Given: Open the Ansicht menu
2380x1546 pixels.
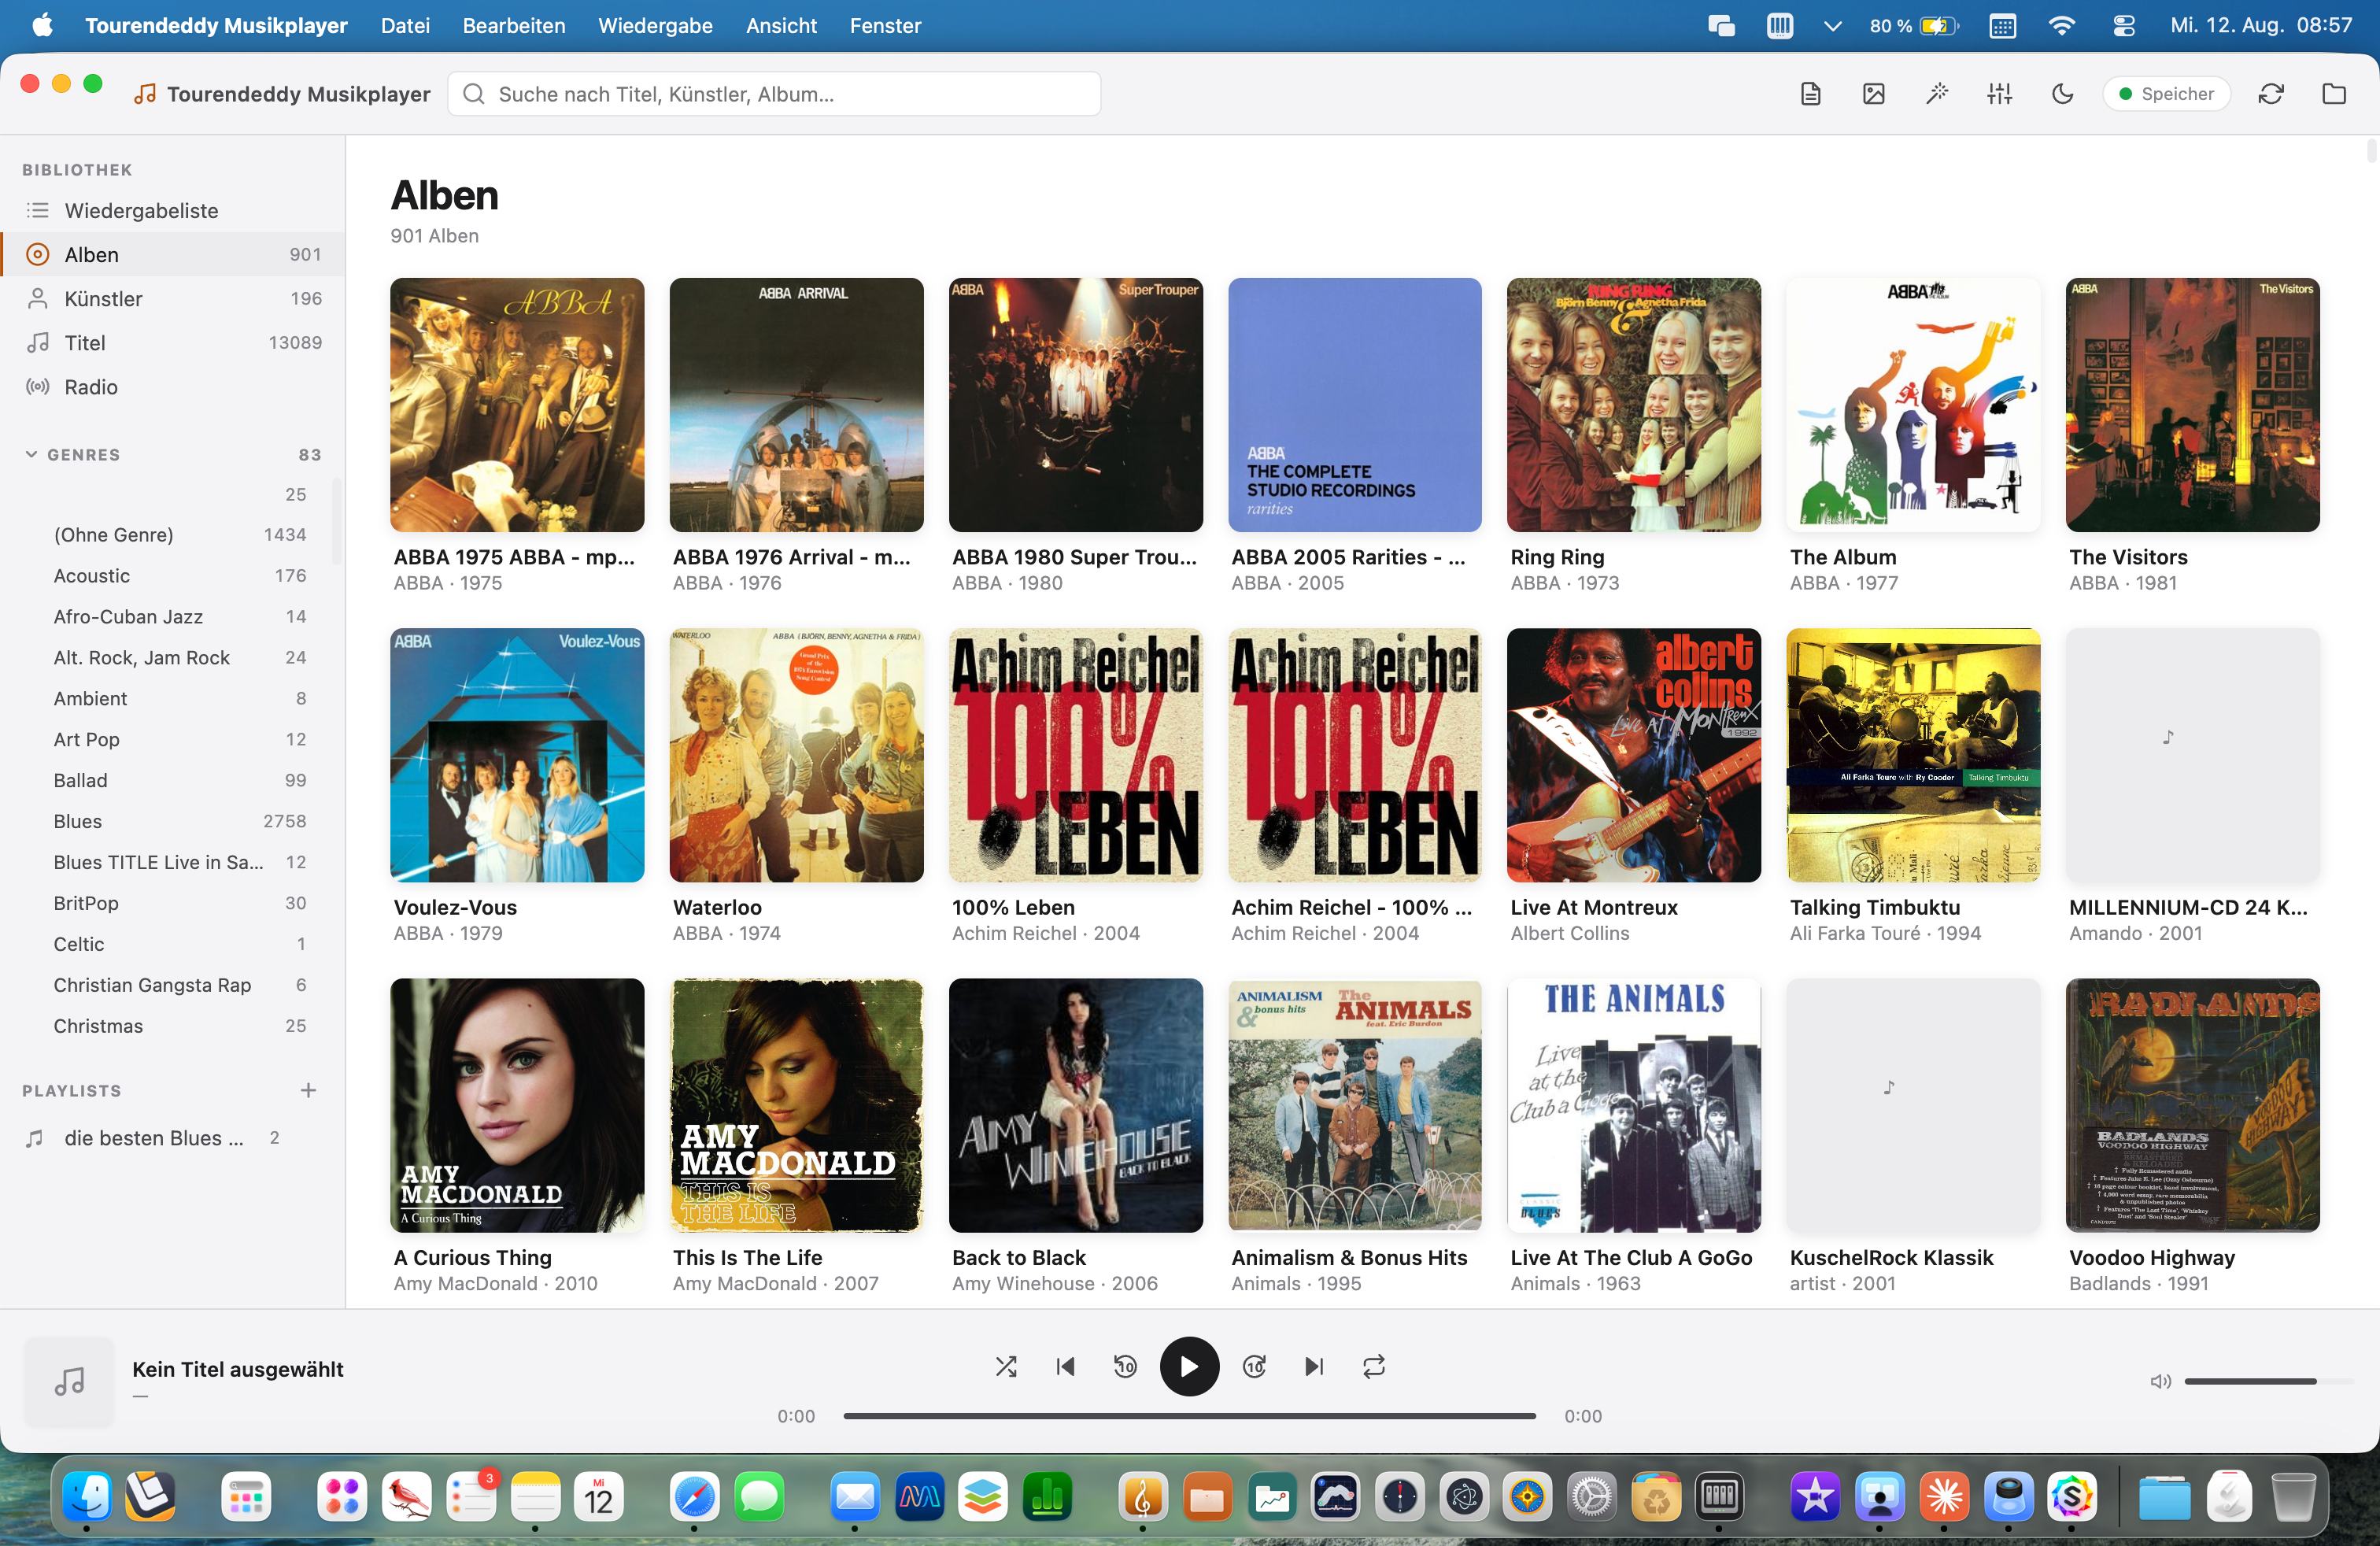Looking at the screenshot, I should 781,25.
